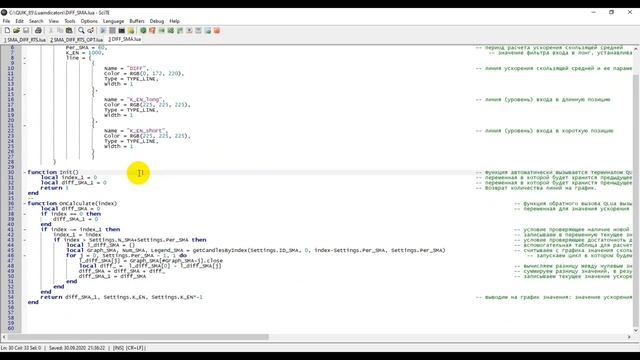Screen dimensions: 640x360
Task: Open the View menu
Action: (53, 21)
